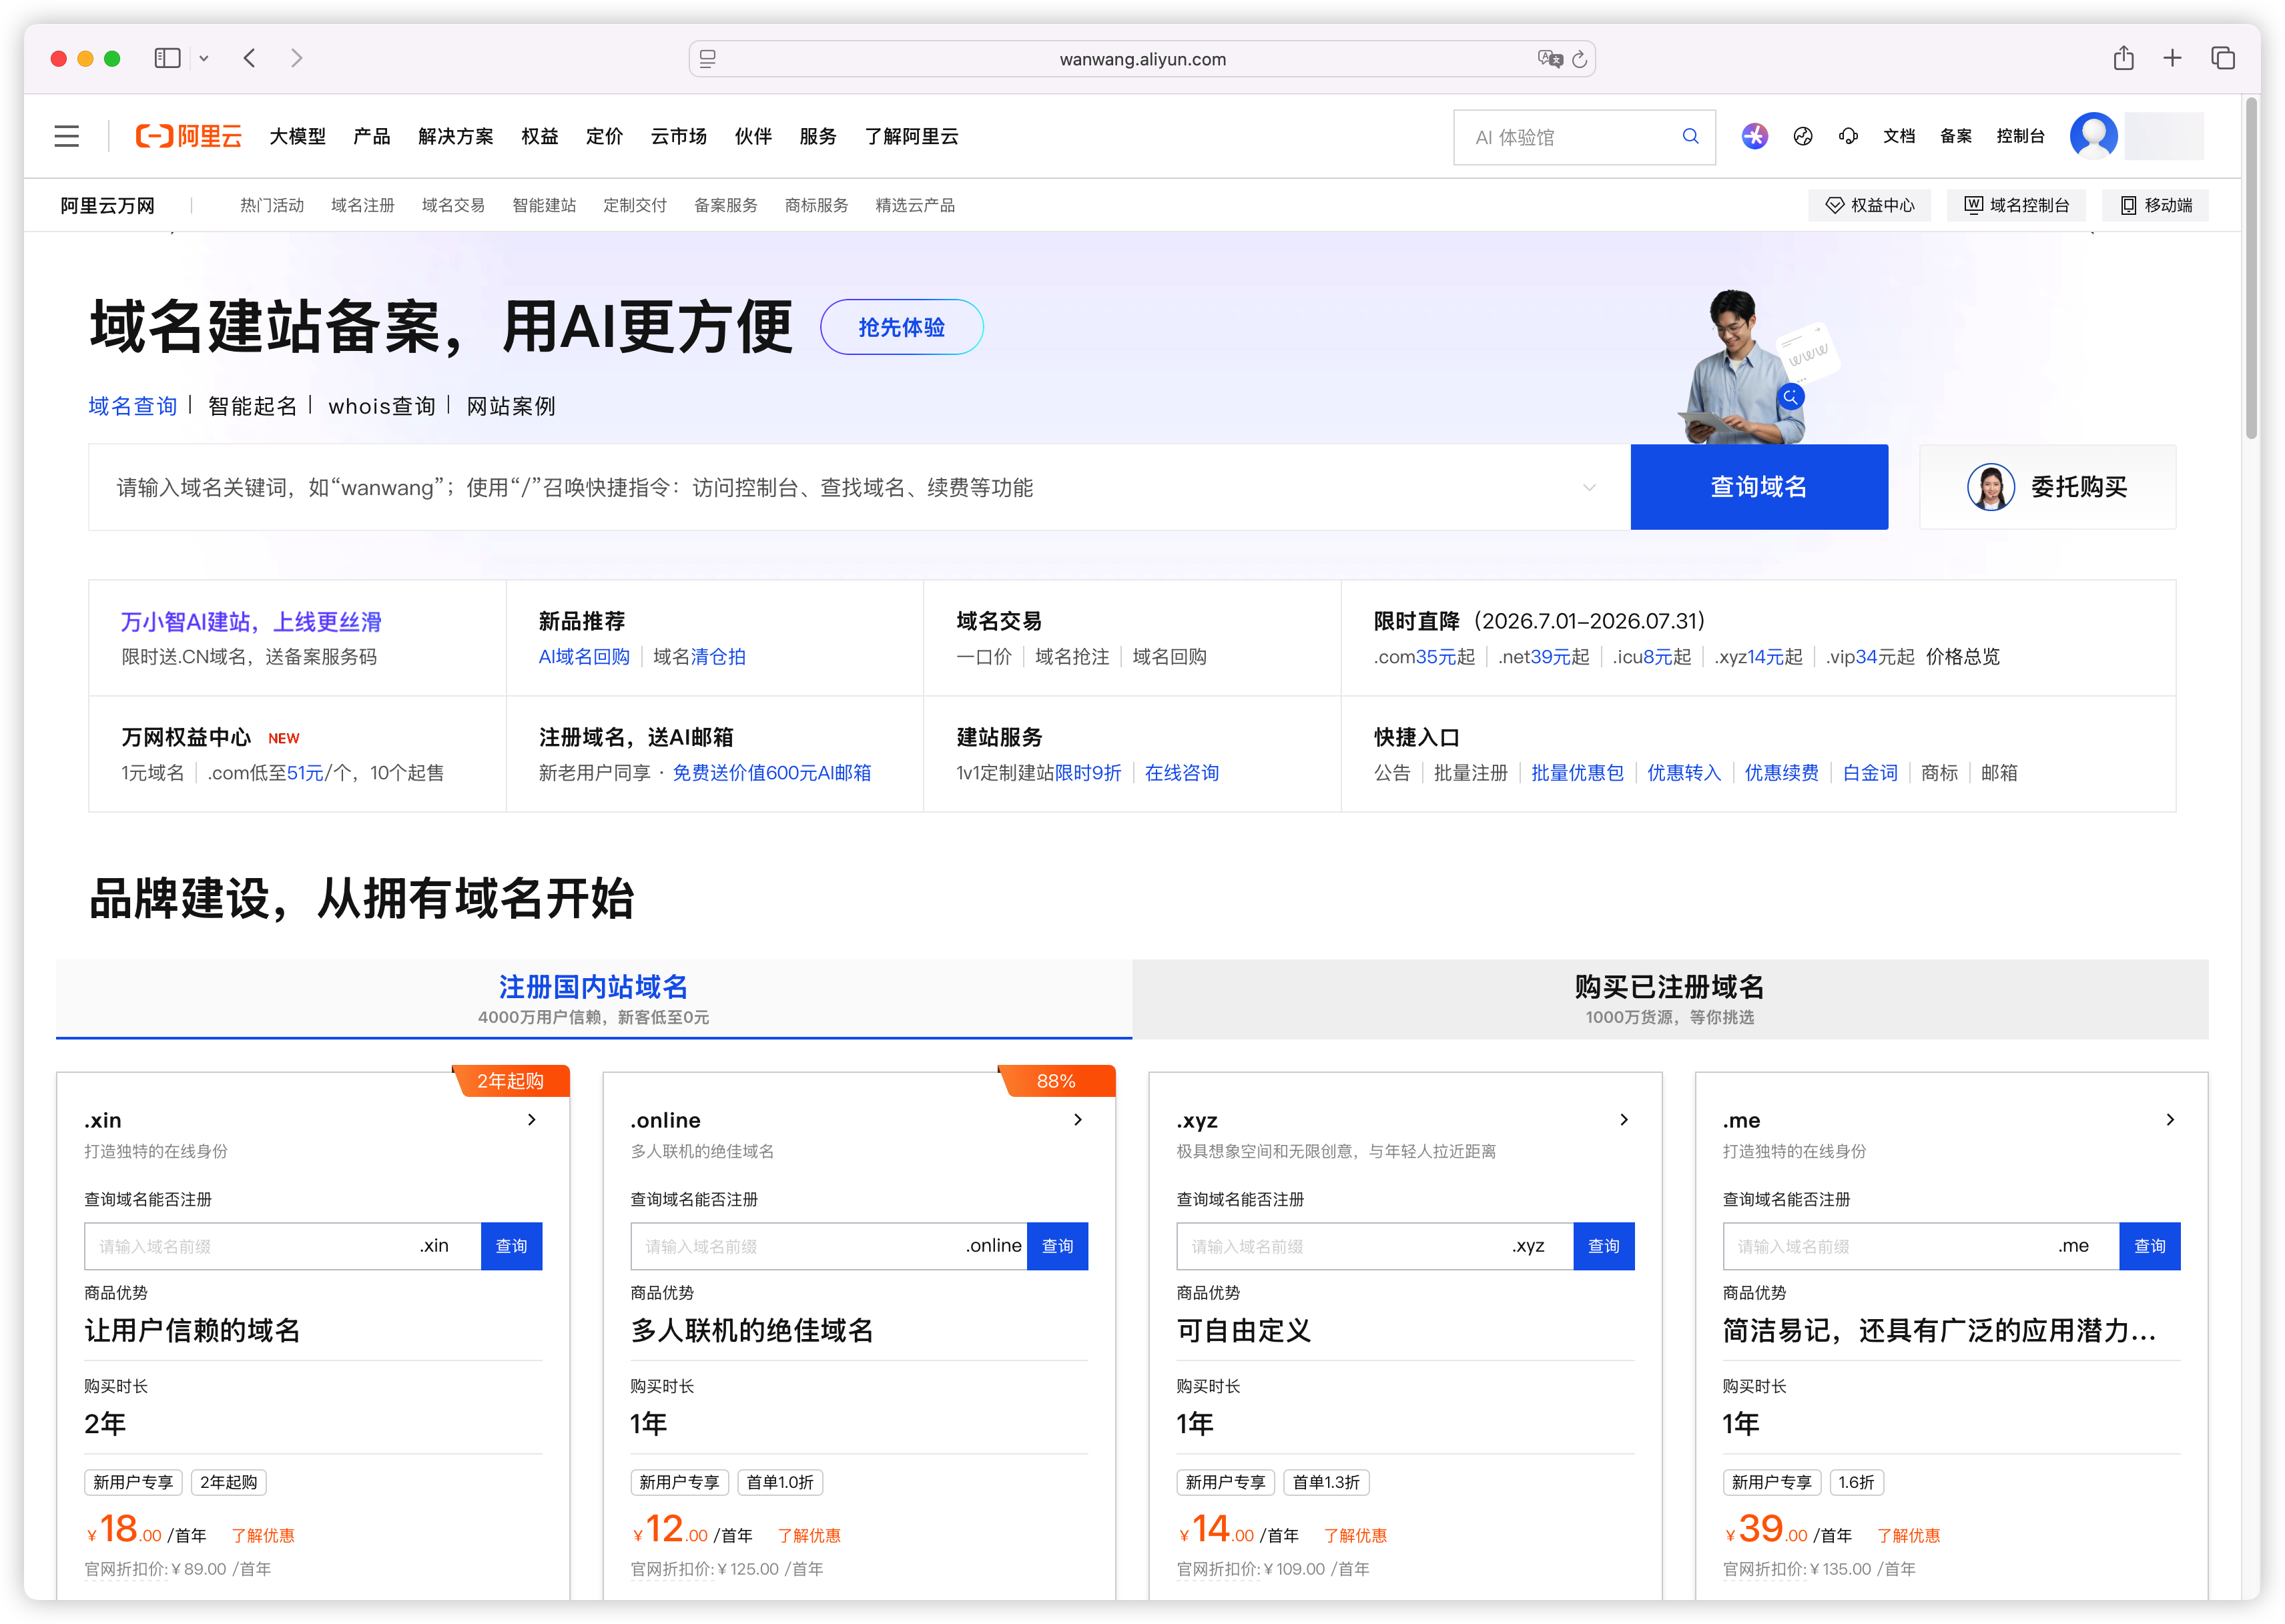Select the whois查询 tab
This screenshot has height=1624, width=2285.
click(x=382, y=406)
